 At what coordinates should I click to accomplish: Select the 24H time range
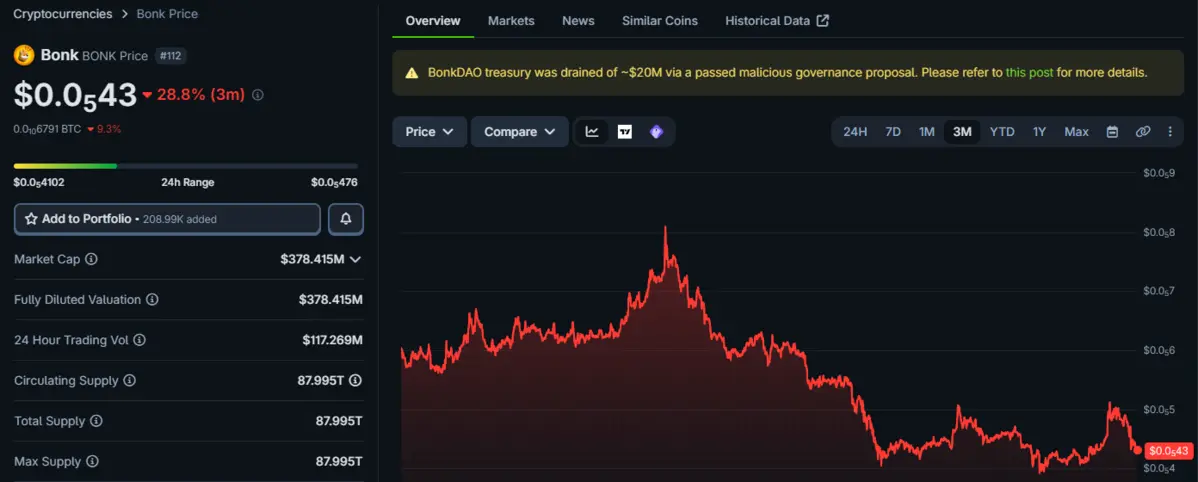pyautogui.click(x=855, y=131)
